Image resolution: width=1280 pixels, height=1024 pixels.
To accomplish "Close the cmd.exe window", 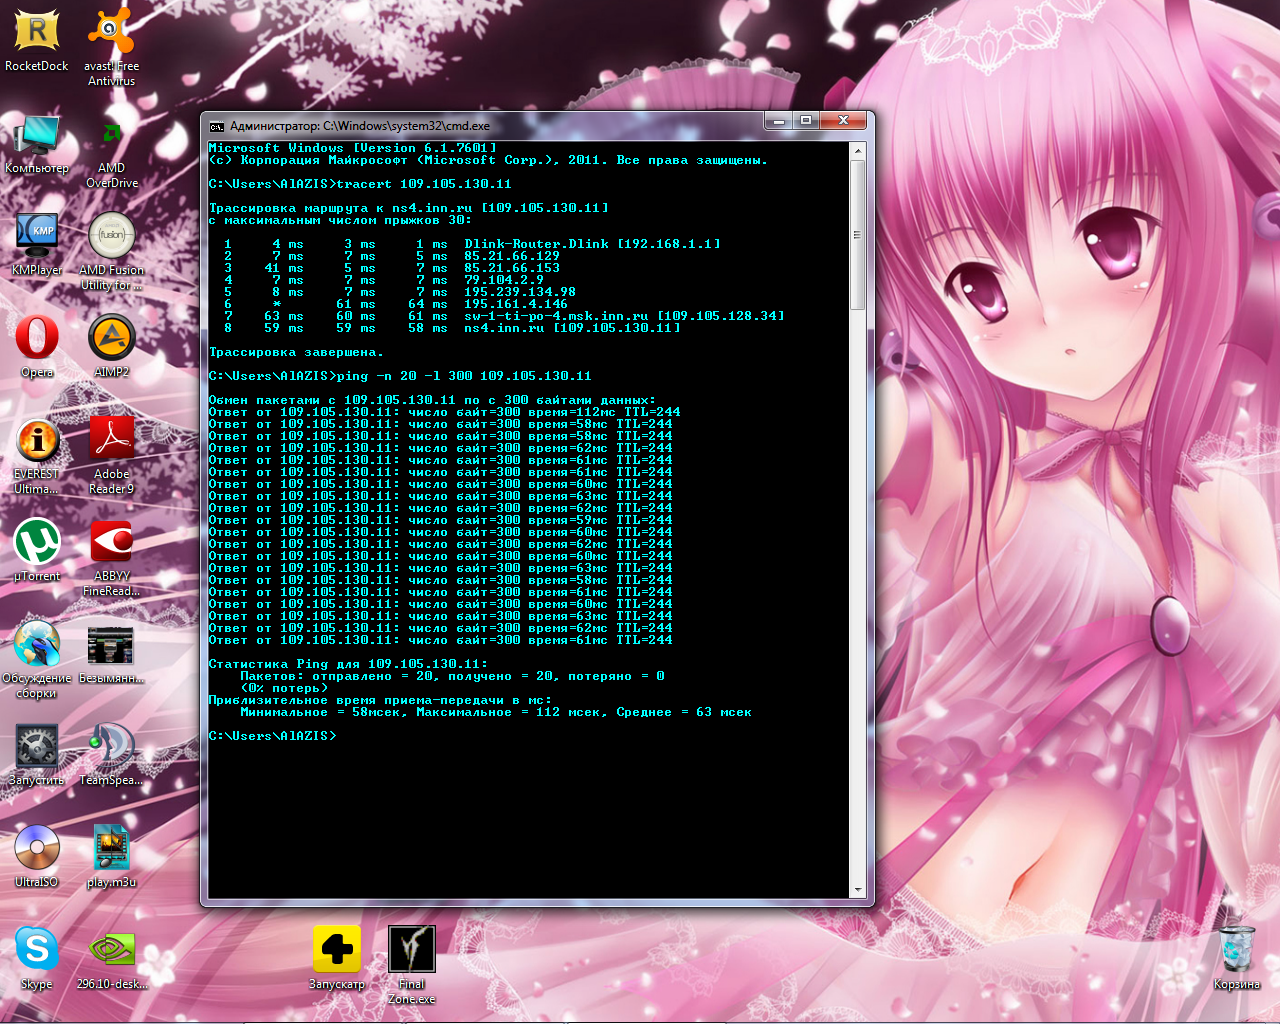I will (x=843, y=120).
